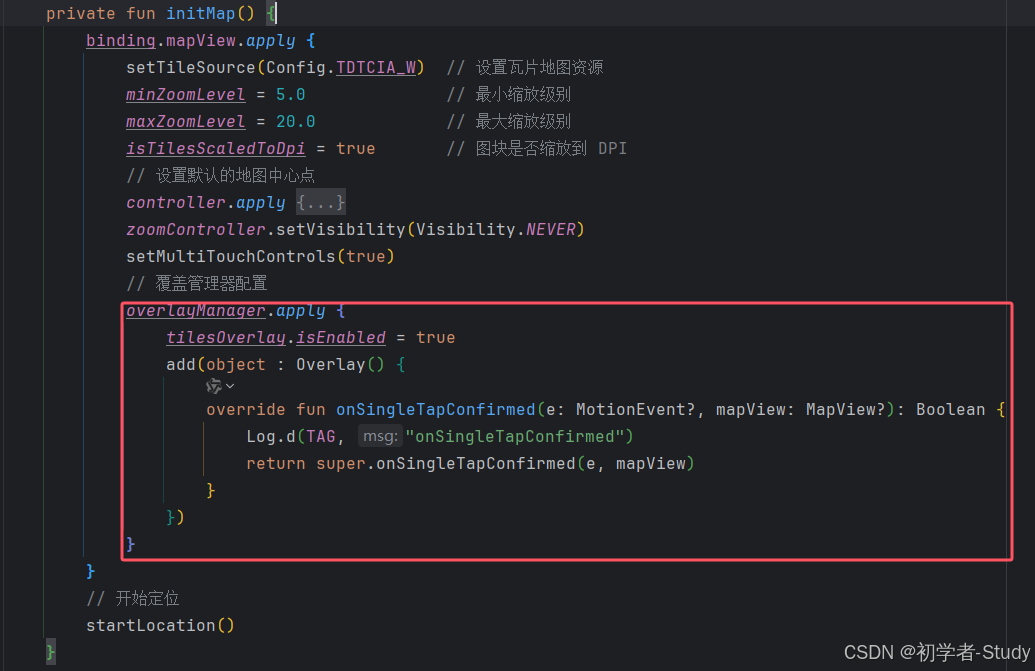The image size is (1035, 671).
Task: Click the return super.onSingleTapConfirmed line
Action: [x=470, y=463]
